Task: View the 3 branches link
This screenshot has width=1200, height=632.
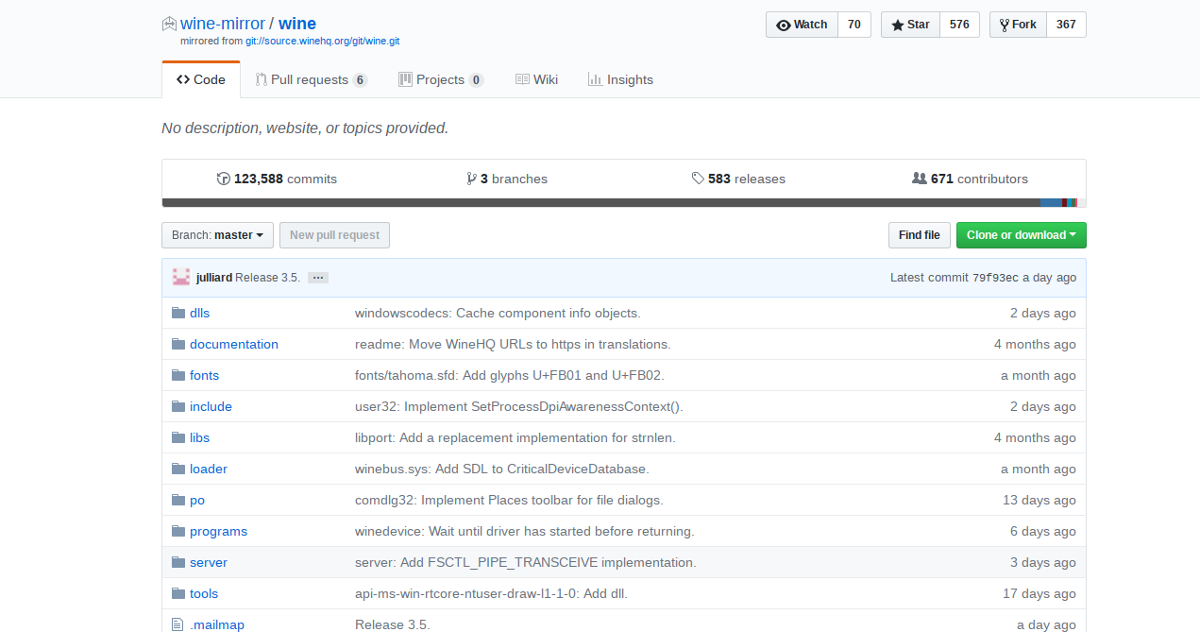Action: click(507, 179)
